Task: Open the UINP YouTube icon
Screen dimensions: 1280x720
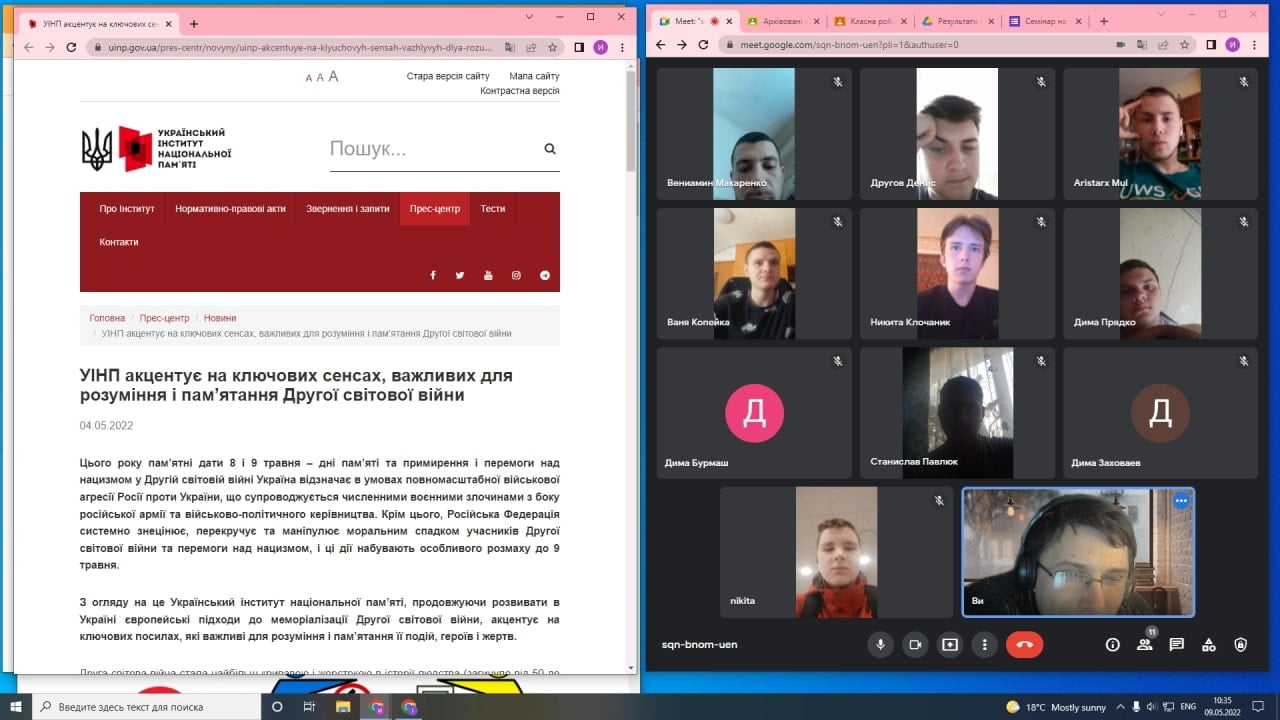Action: [488, 275]
